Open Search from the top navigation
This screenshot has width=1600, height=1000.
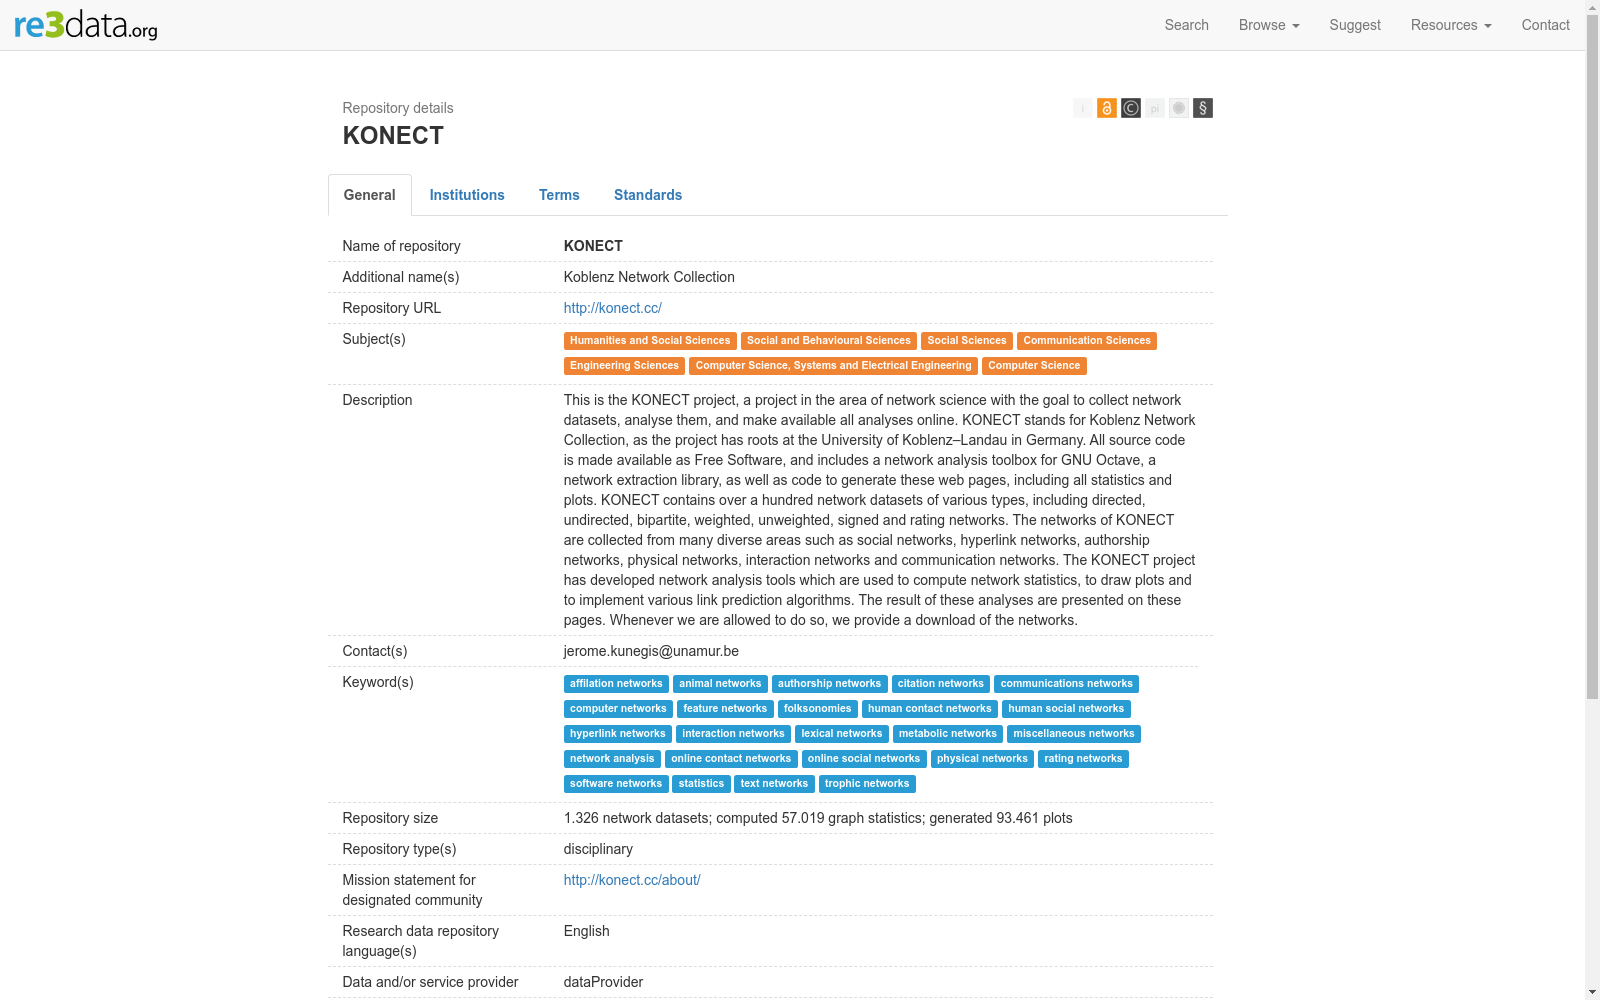pos(1186,25)
